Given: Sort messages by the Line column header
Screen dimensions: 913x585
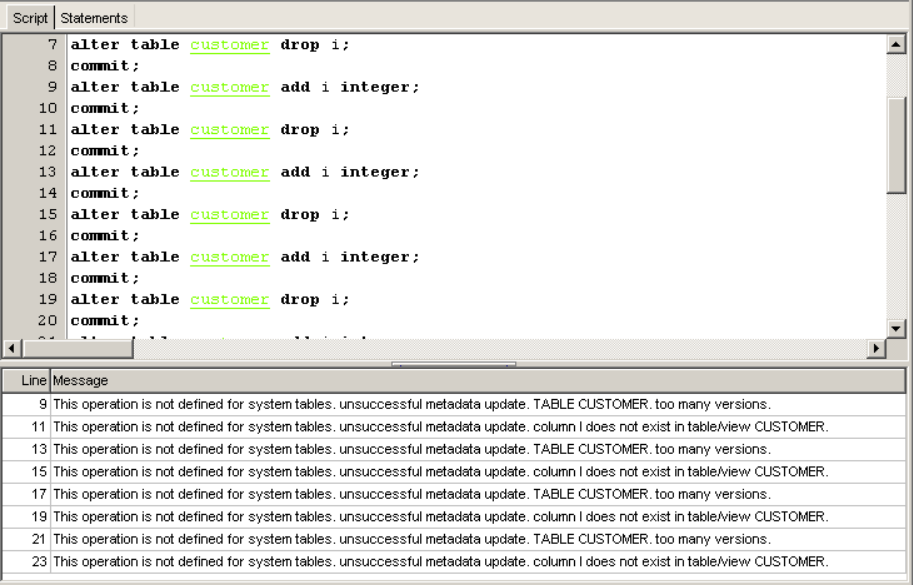Looking at the screenshot, I should 27,381.
